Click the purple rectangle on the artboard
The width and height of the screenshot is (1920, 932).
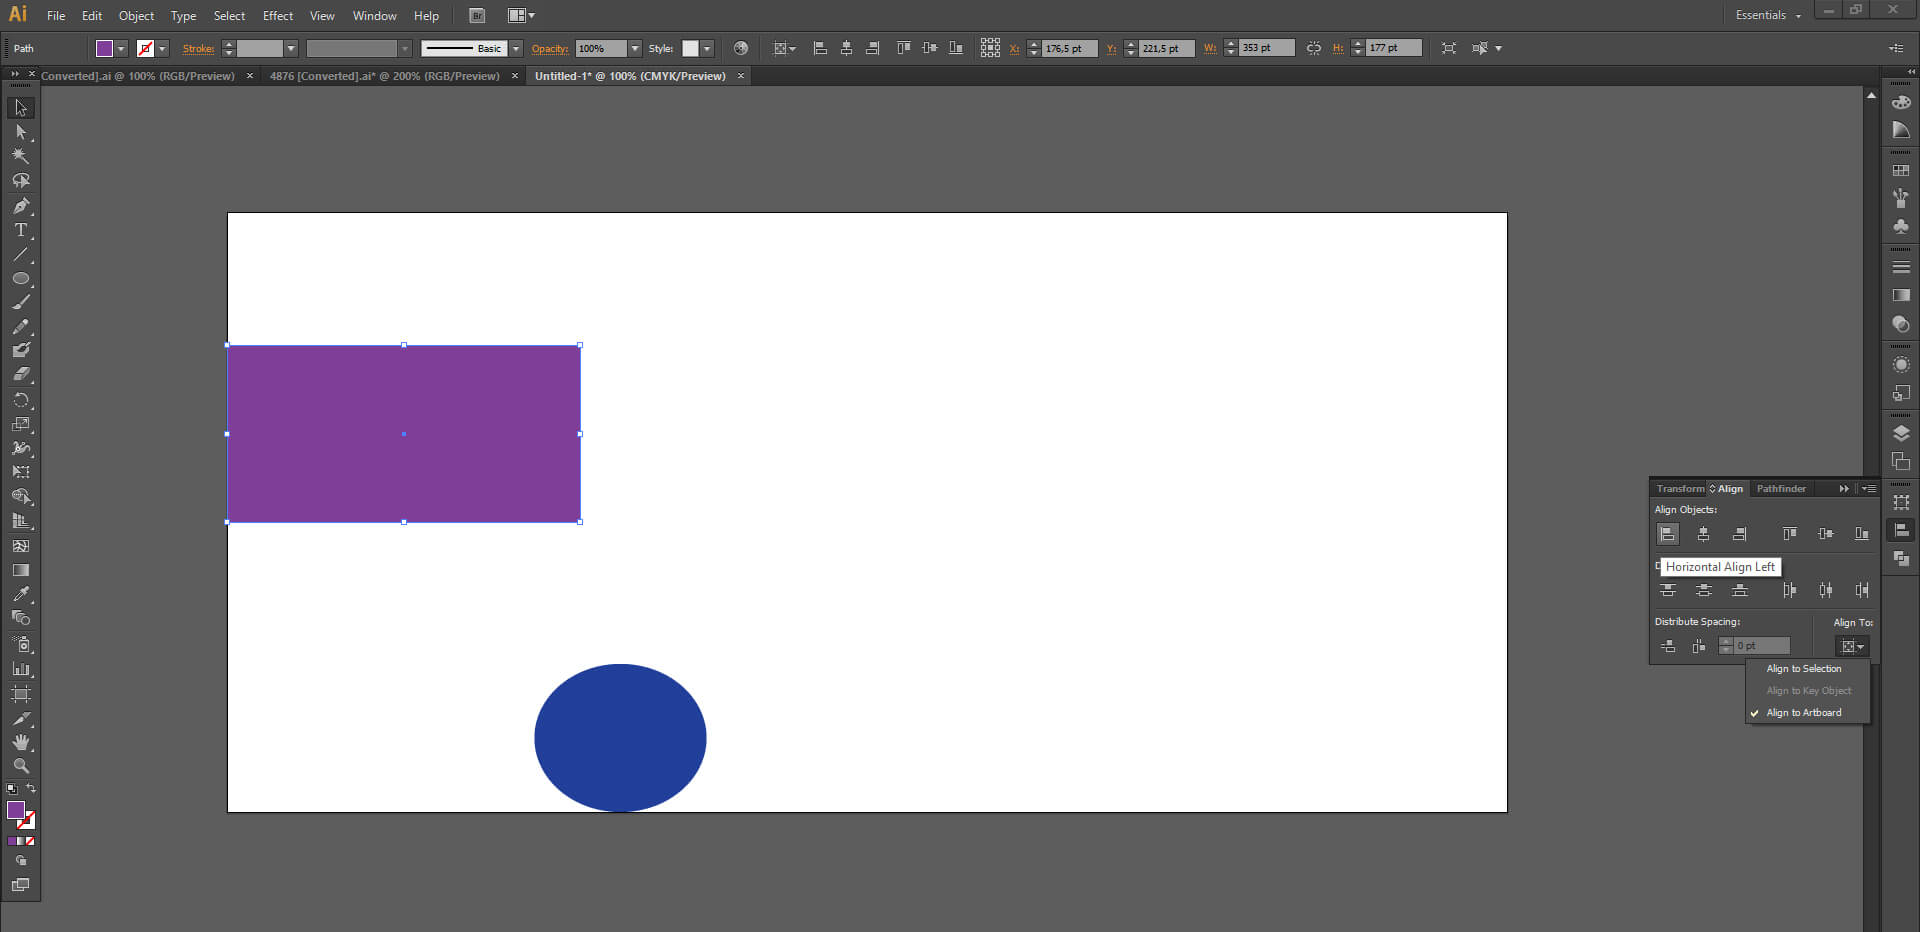[x=404, y=434]
